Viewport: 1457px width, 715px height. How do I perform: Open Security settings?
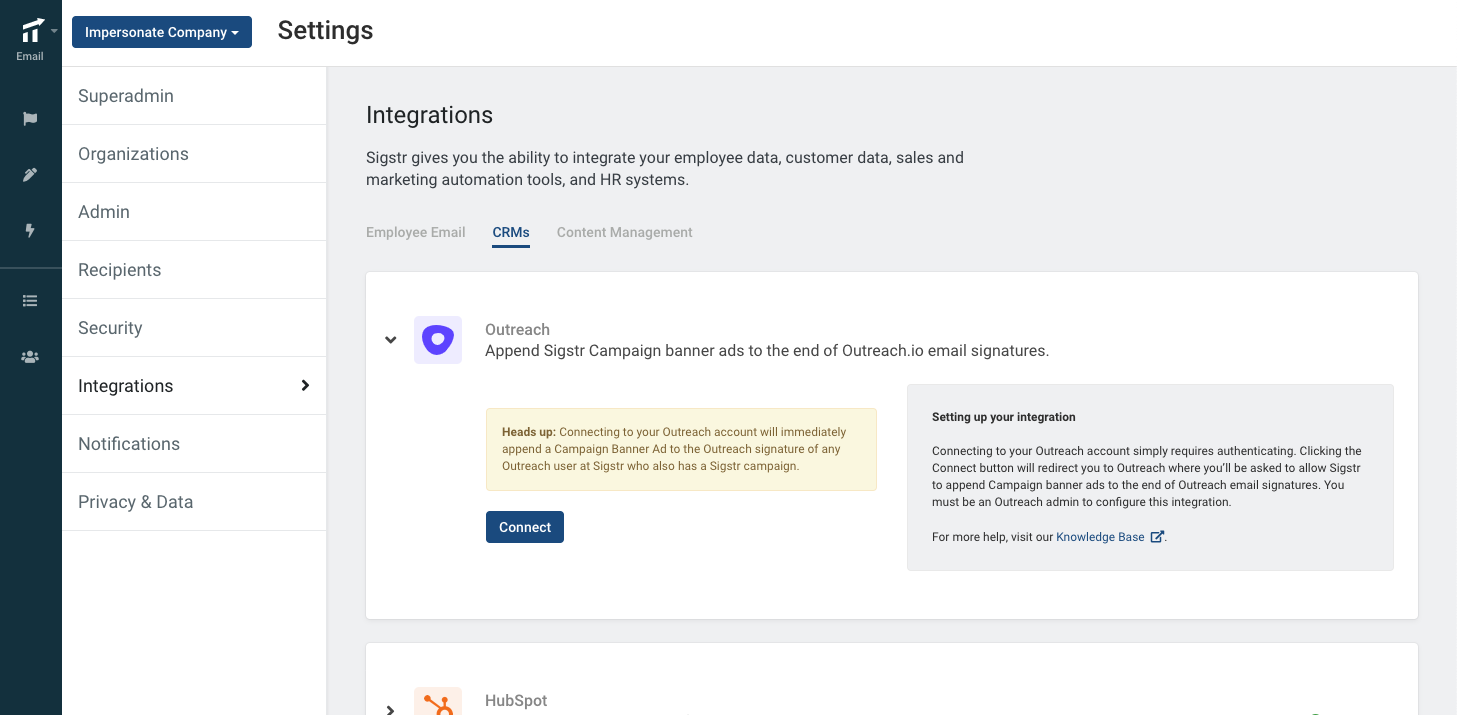[x=194, y=328]
